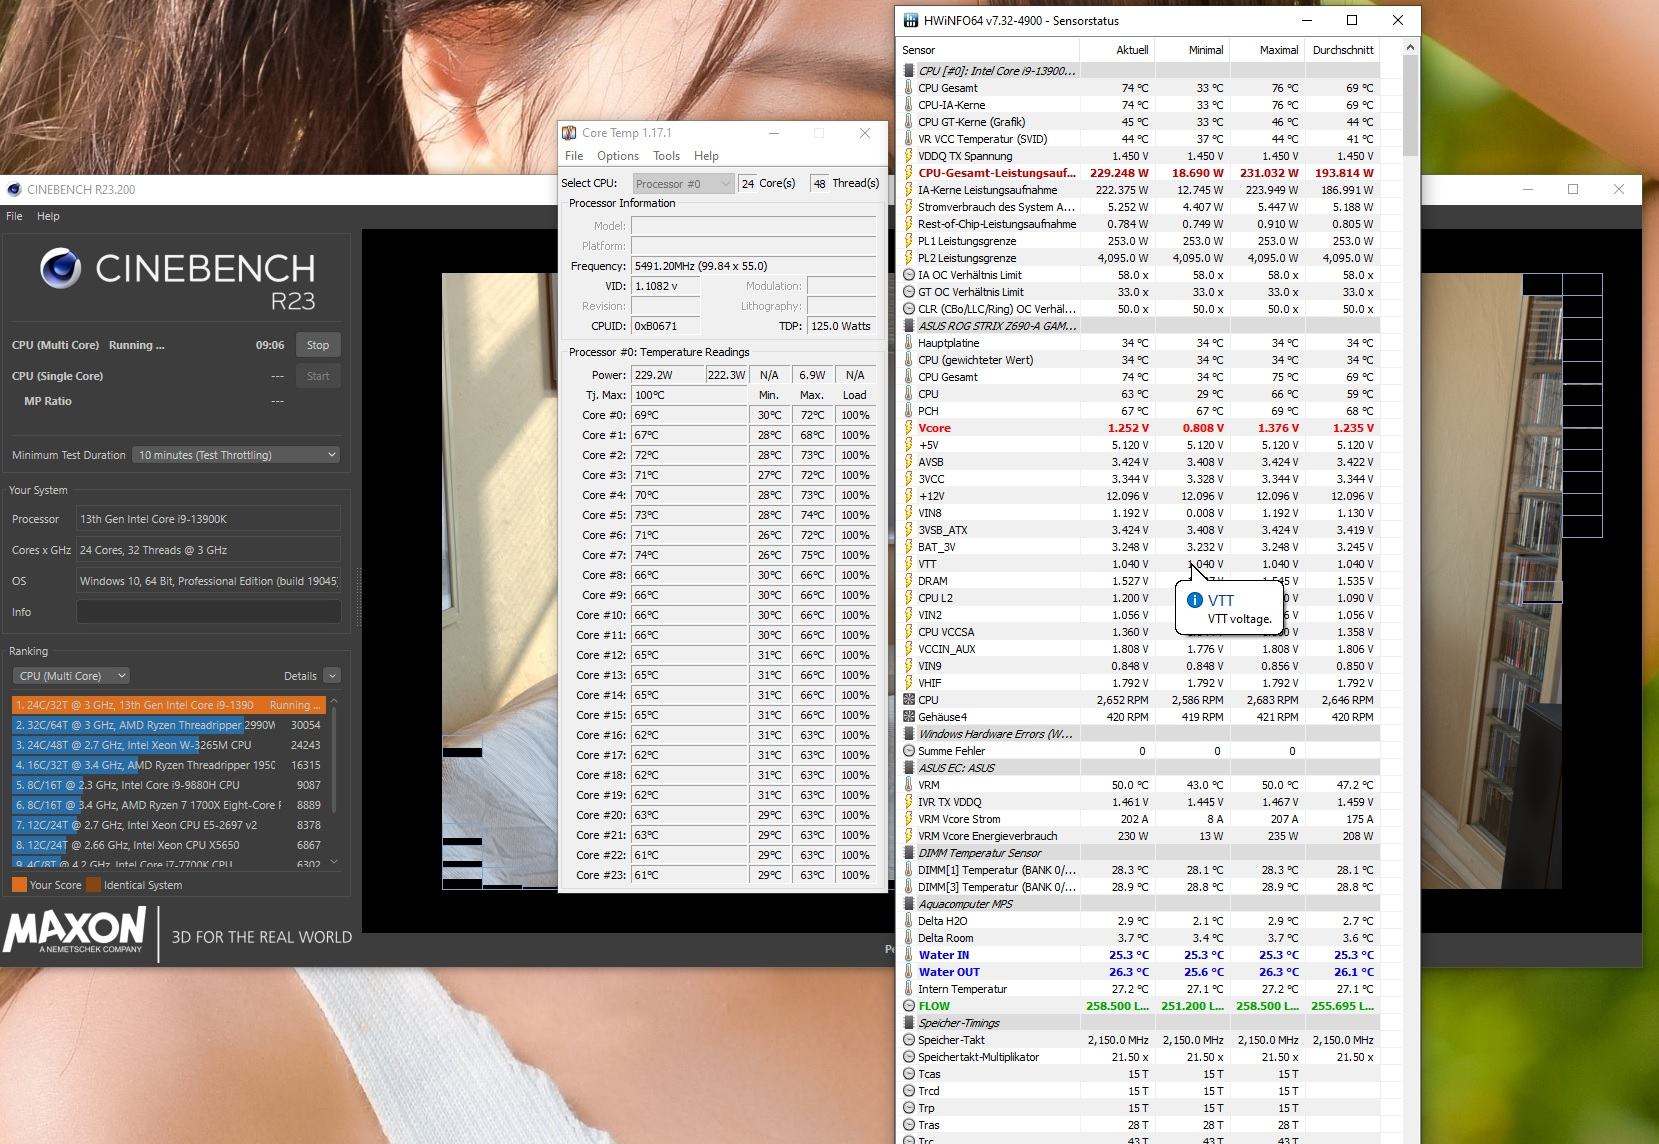This screenshot has height=1144, width=1659.
Task: Click the icon of the Speicher-Timings group
Action: (909, 1023)
